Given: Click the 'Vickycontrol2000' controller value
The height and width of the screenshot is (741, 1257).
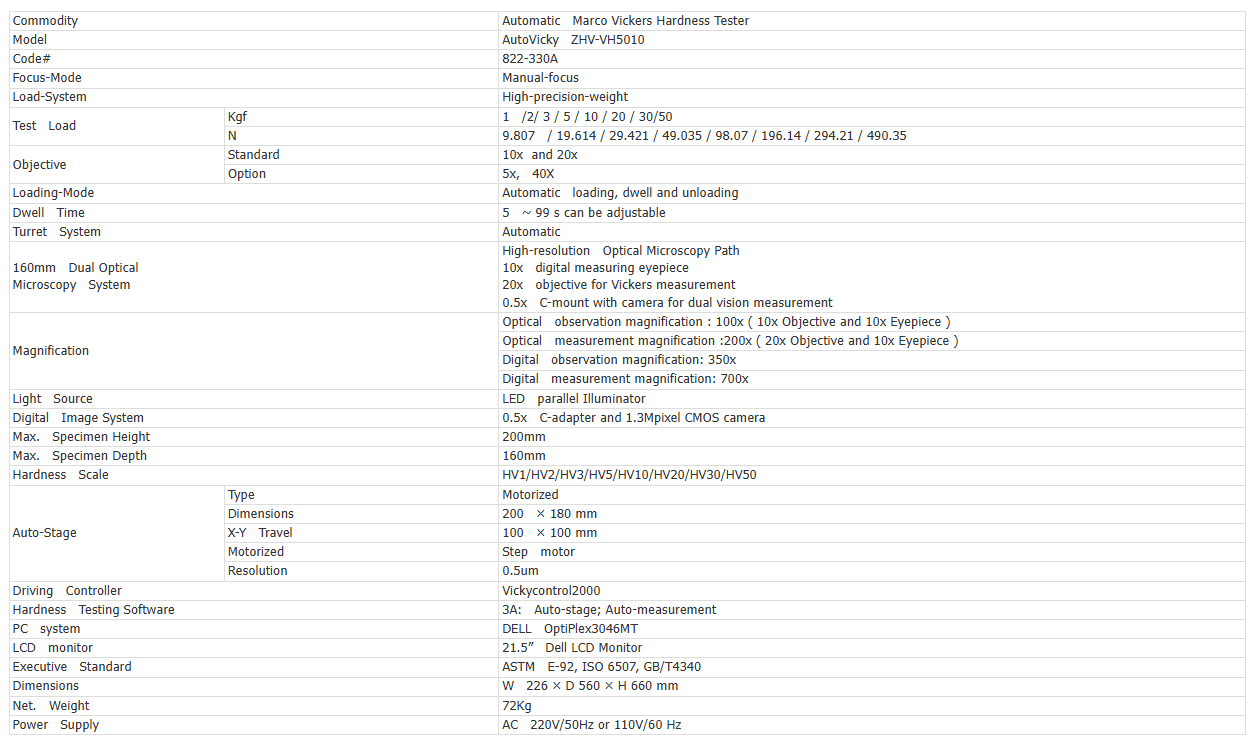Looking at the screenshot, I should pyautogui.click(x=551, y=591).
